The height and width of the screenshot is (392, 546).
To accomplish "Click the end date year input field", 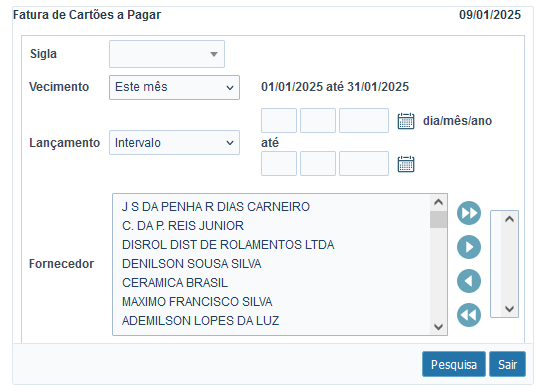I will (x=364, y=163).
